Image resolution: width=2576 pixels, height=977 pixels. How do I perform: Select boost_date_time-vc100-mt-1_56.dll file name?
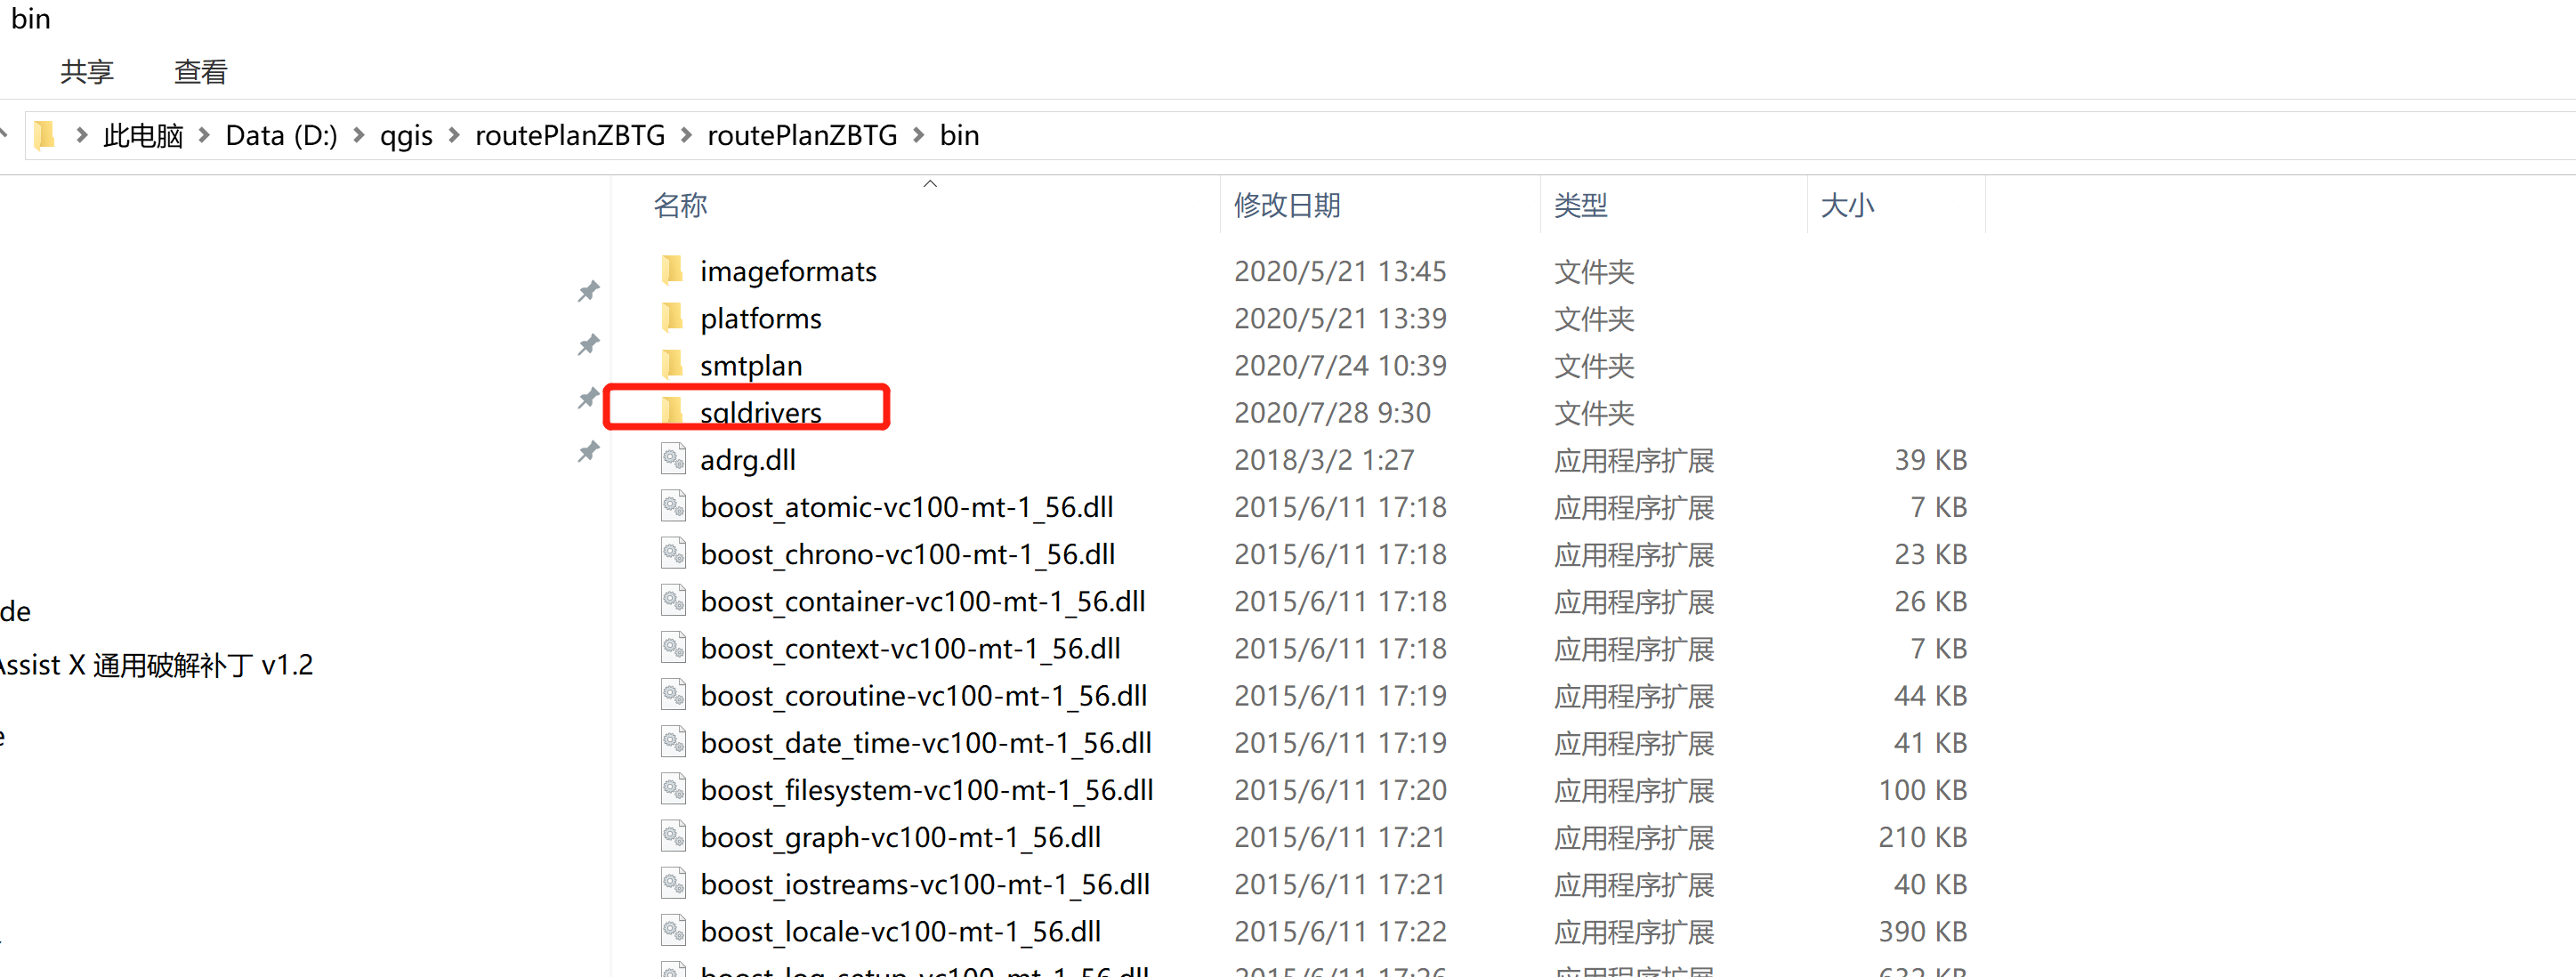926,743
